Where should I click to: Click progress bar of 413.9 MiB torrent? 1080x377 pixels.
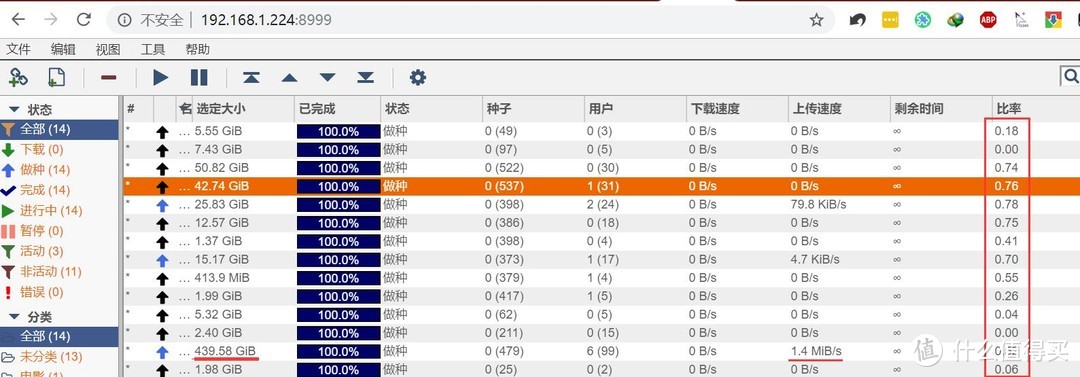tap(338, 278)
